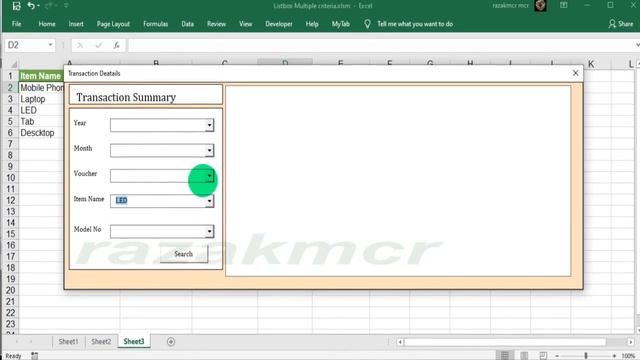Click inside the Month text field
Screen dimensions: 640x360
[x=158, y=150]
